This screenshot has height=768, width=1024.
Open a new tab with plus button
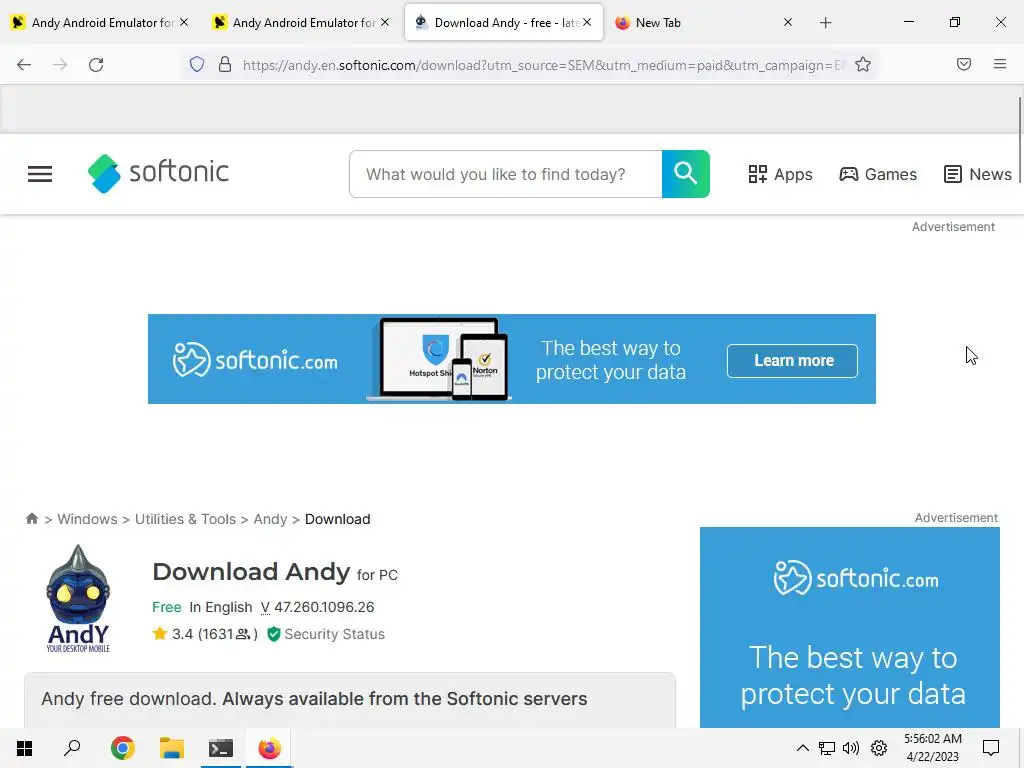coord(825,23)
